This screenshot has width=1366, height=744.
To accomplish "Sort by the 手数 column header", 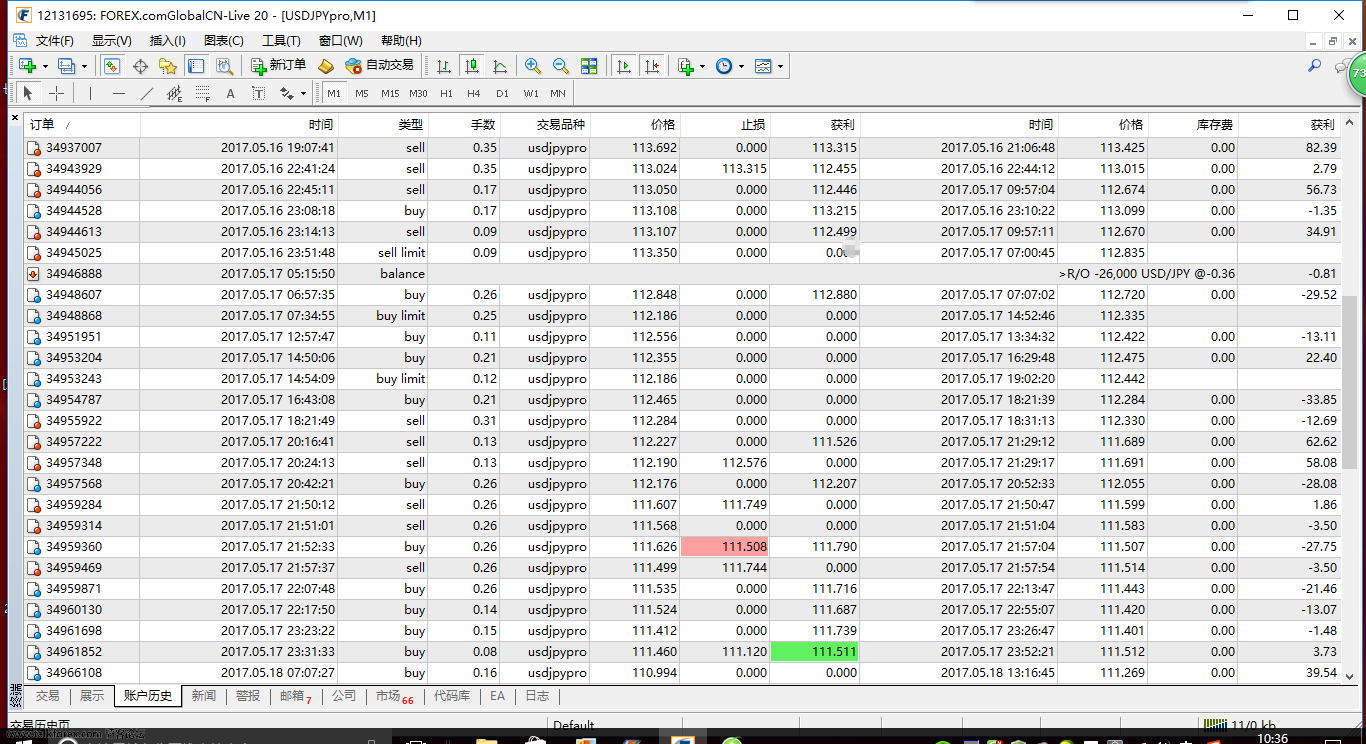I will (464, 125).
